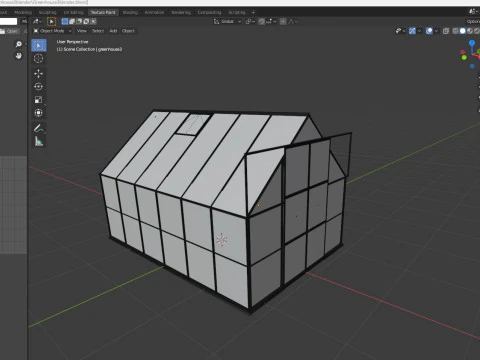Open the View menu in 3D viewport

coord(82,31)
